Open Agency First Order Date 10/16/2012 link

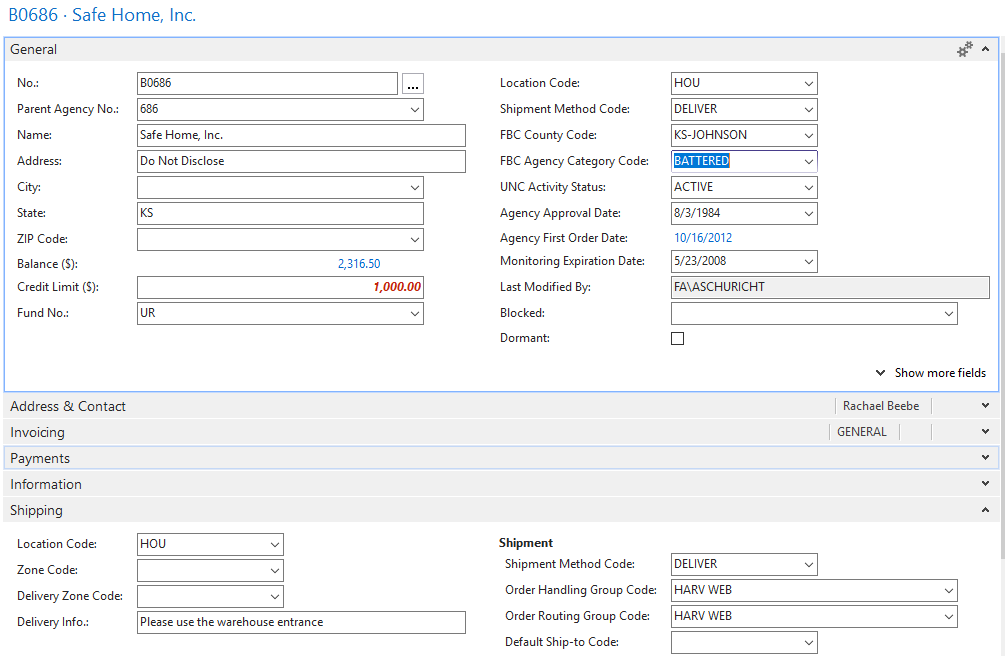[x=703, y=238]
